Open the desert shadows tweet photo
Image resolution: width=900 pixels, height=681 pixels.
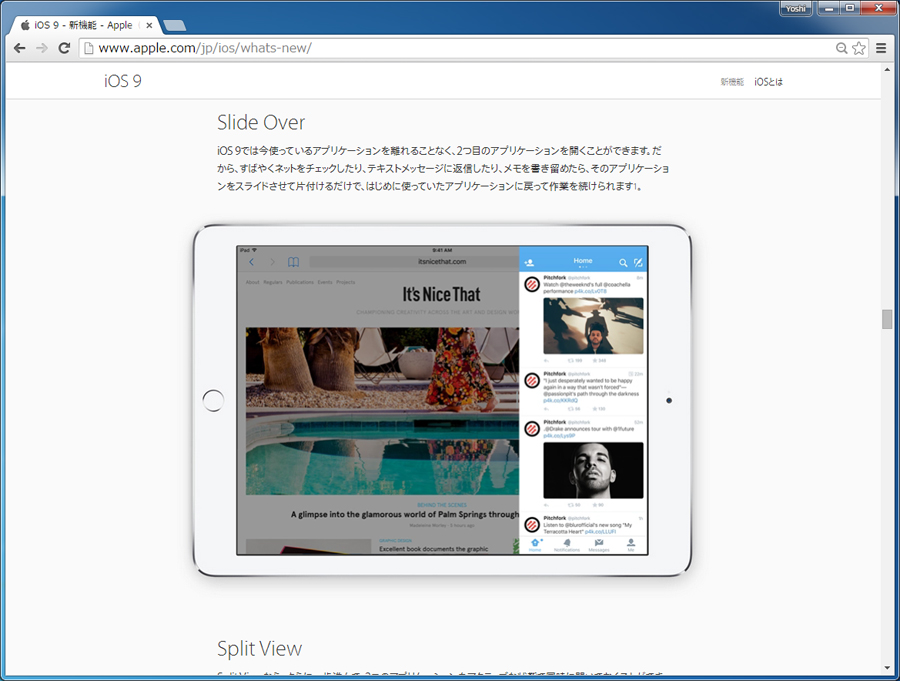(x=593, y=326)
